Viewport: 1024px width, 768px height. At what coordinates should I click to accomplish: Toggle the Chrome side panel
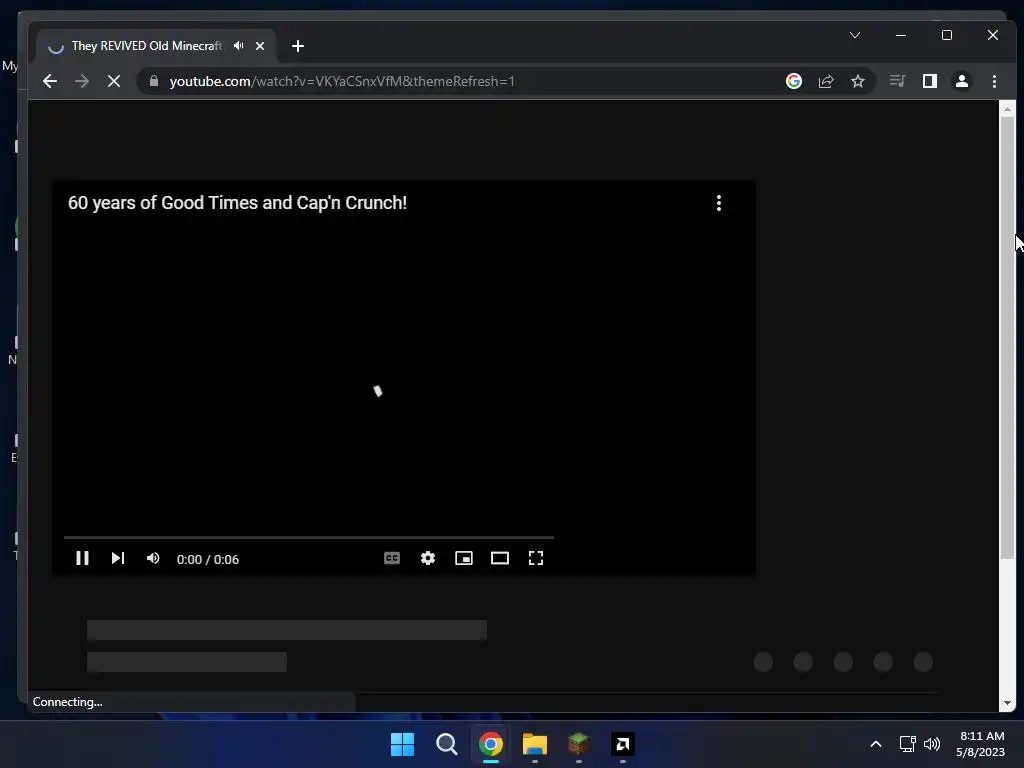929,81
